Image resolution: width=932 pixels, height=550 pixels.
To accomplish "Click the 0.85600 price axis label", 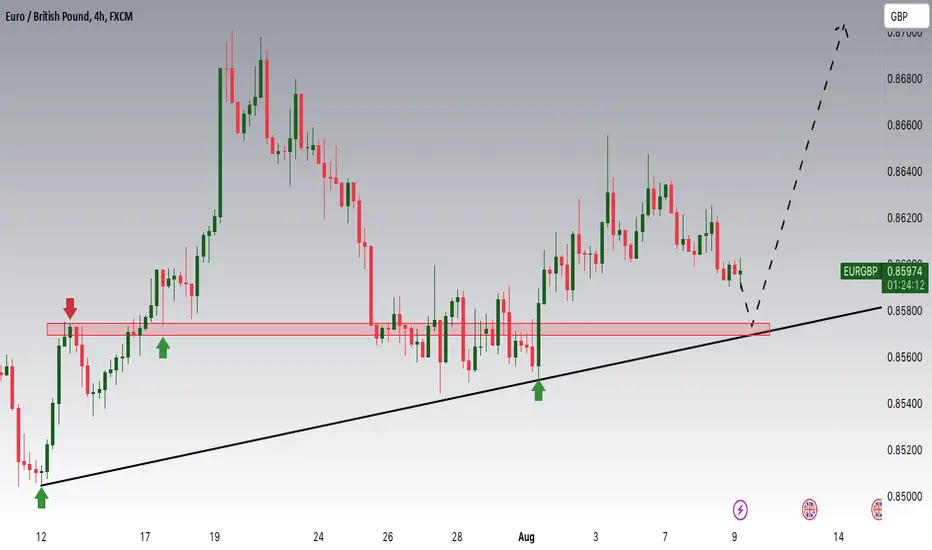I will pos(905,357).
